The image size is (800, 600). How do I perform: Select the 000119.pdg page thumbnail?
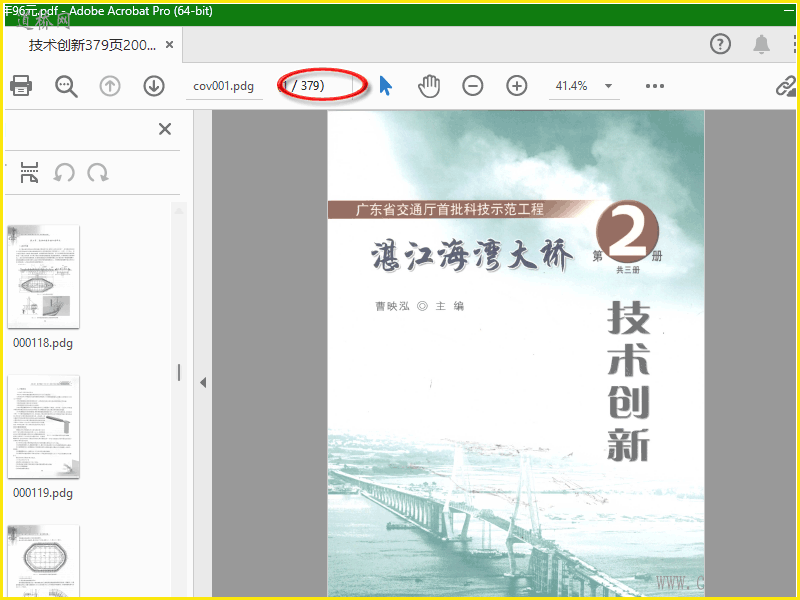tap(43, 427)
